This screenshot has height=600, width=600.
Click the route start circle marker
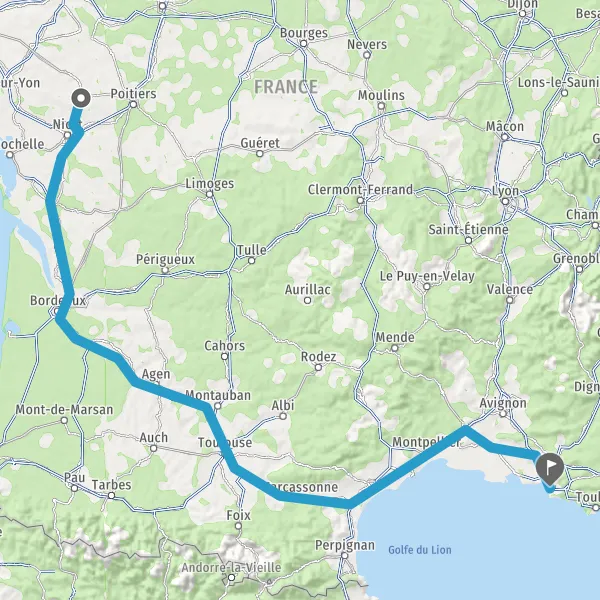click(x=81, y=98)
